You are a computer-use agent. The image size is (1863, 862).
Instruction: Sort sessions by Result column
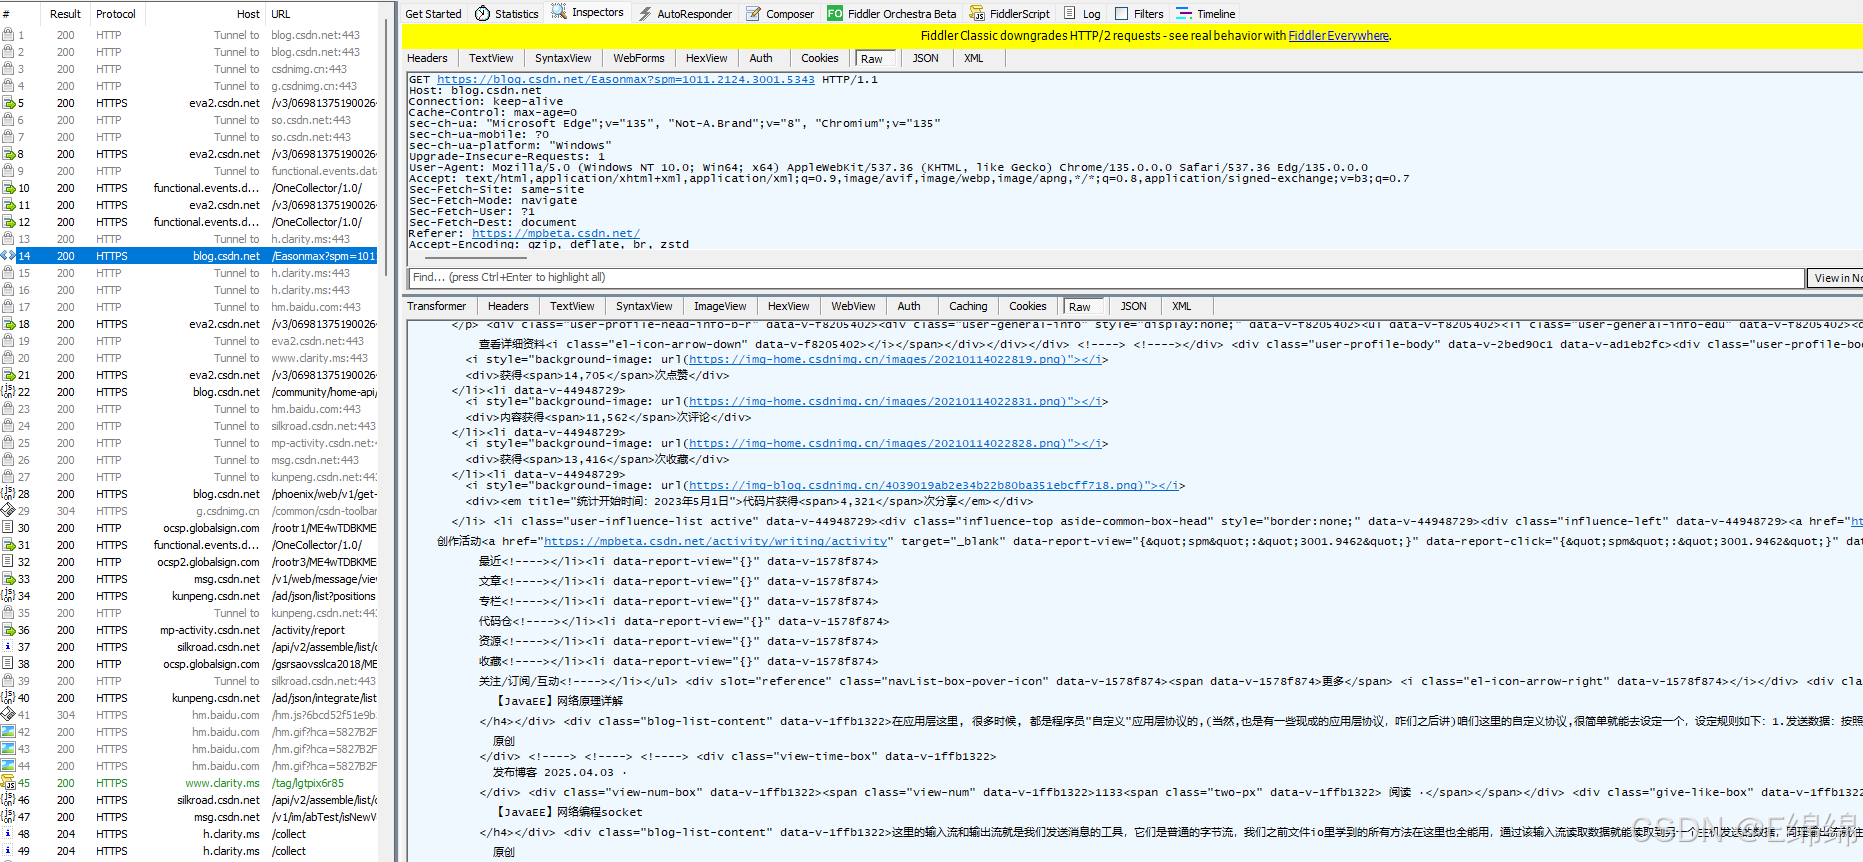click(x=65, y=14)
